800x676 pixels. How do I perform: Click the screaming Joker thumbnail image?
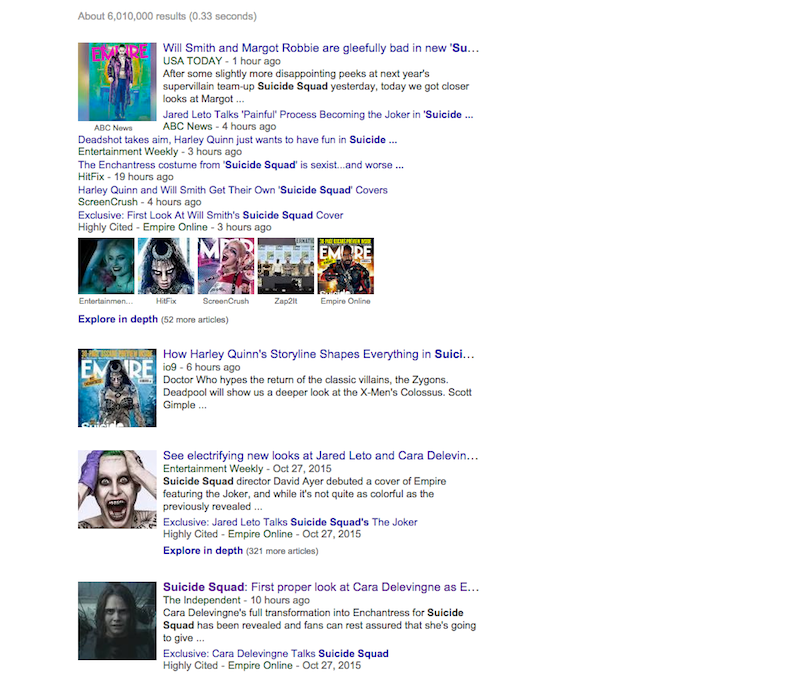117,489
